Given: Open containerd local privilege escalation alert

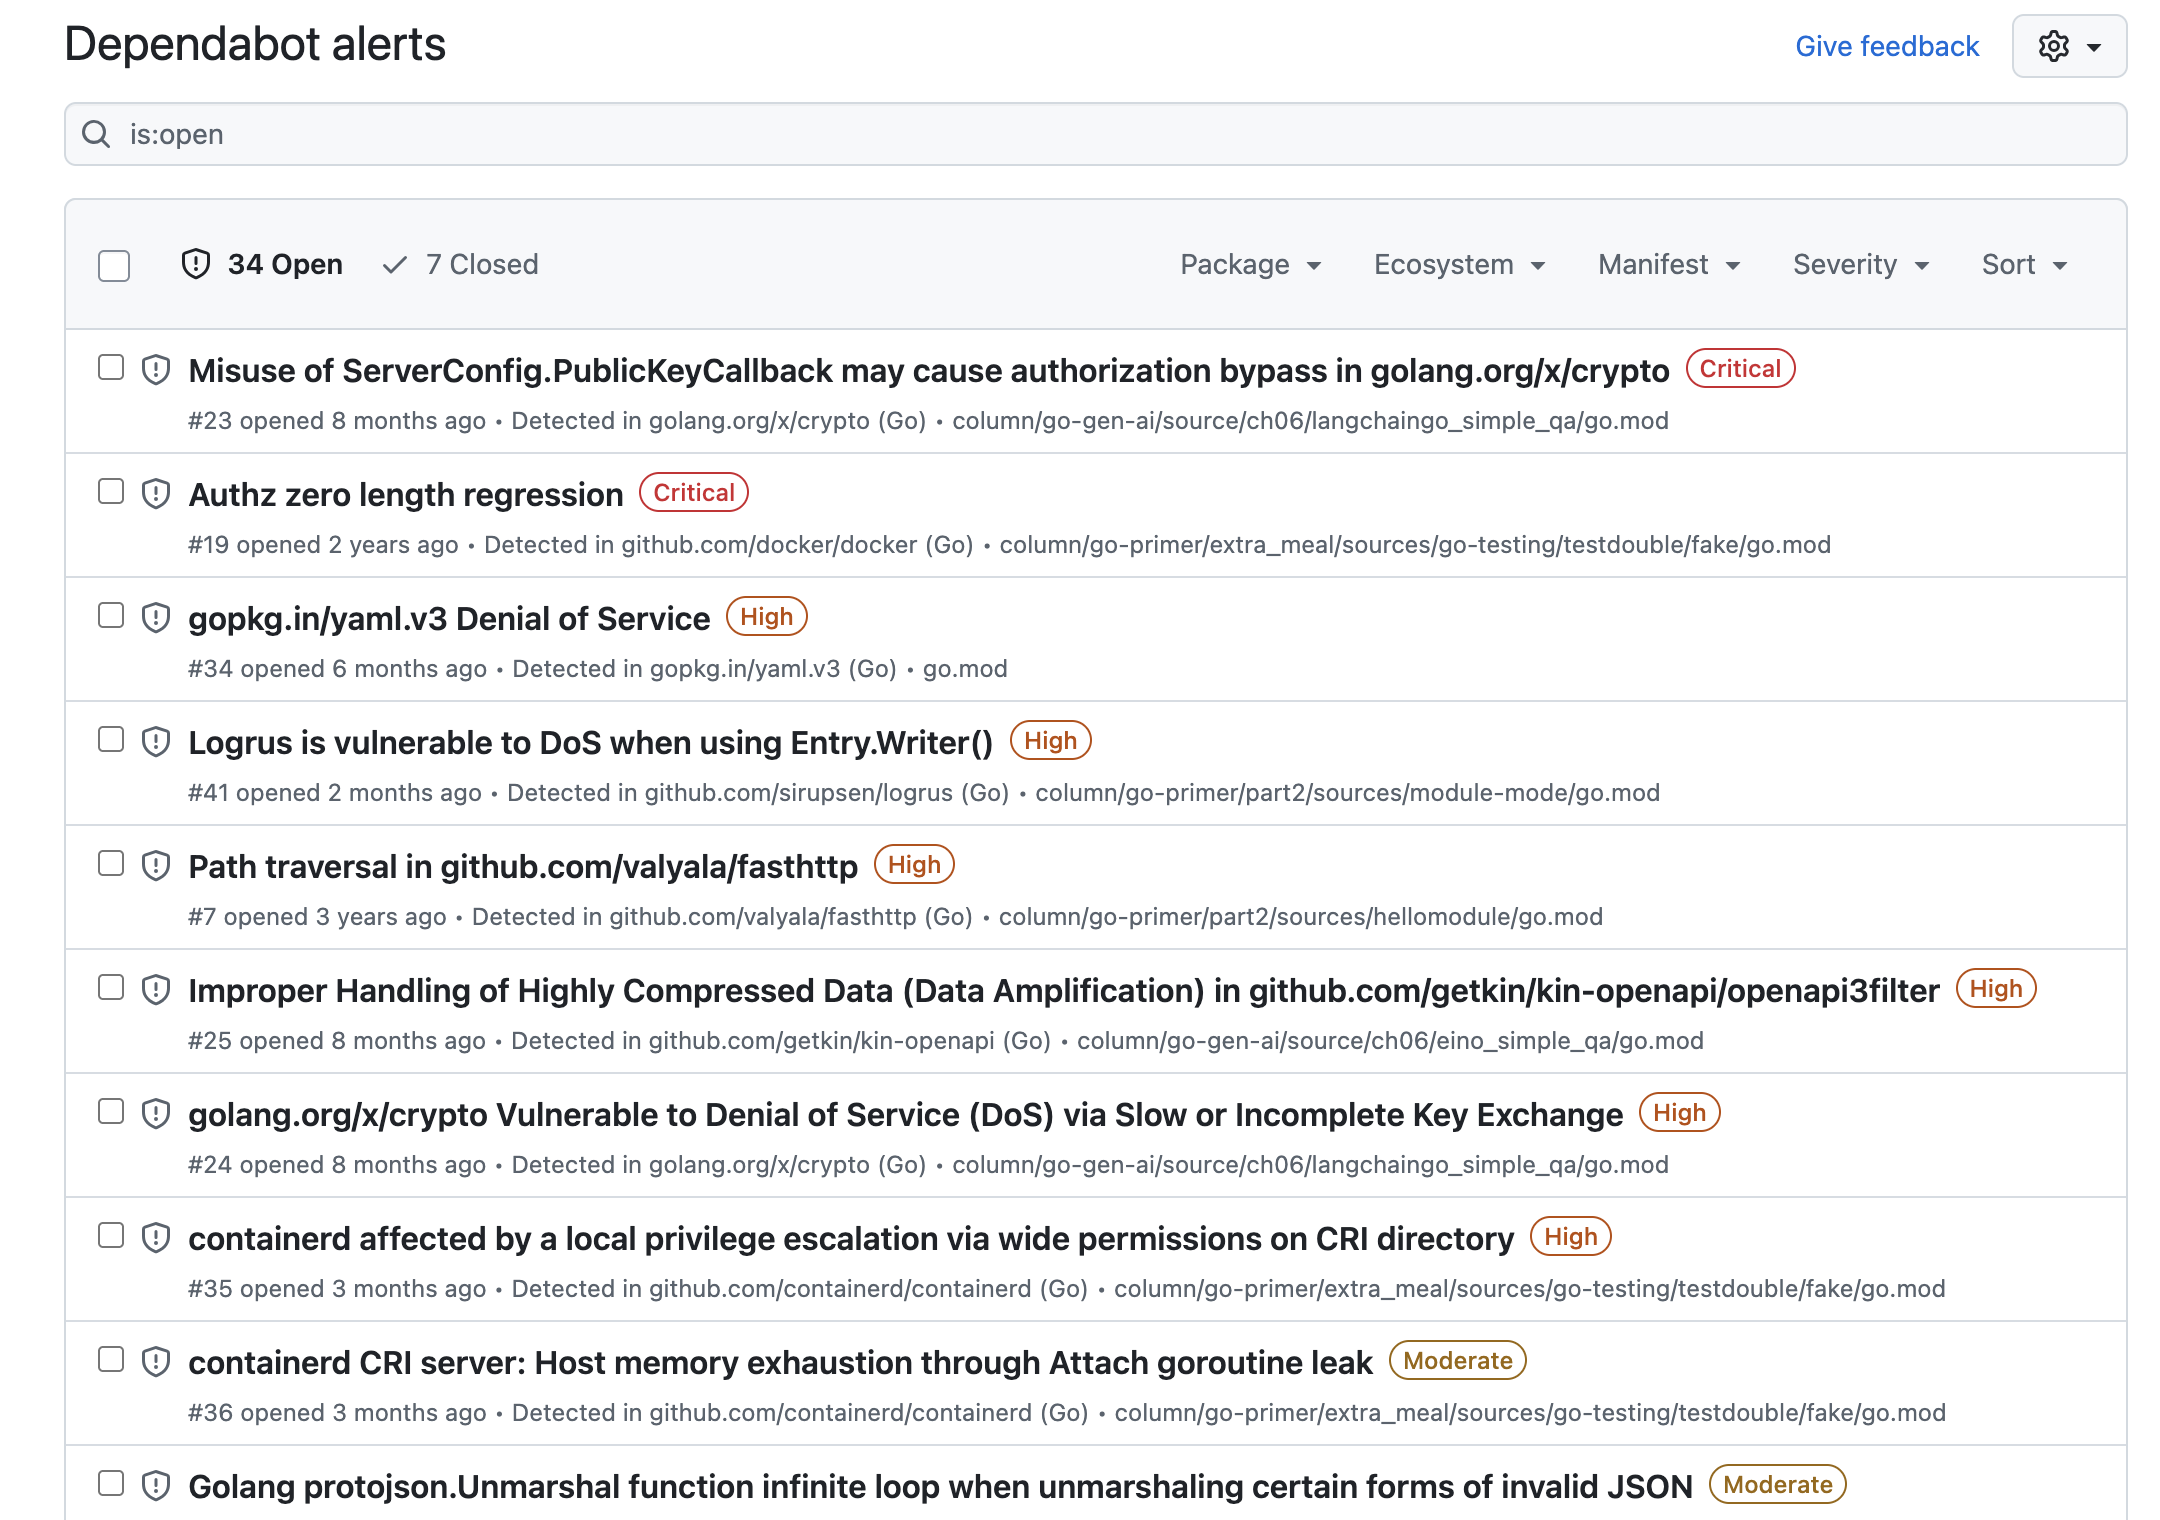Looking at the screenshot, I should click(x=851, y=1238).
